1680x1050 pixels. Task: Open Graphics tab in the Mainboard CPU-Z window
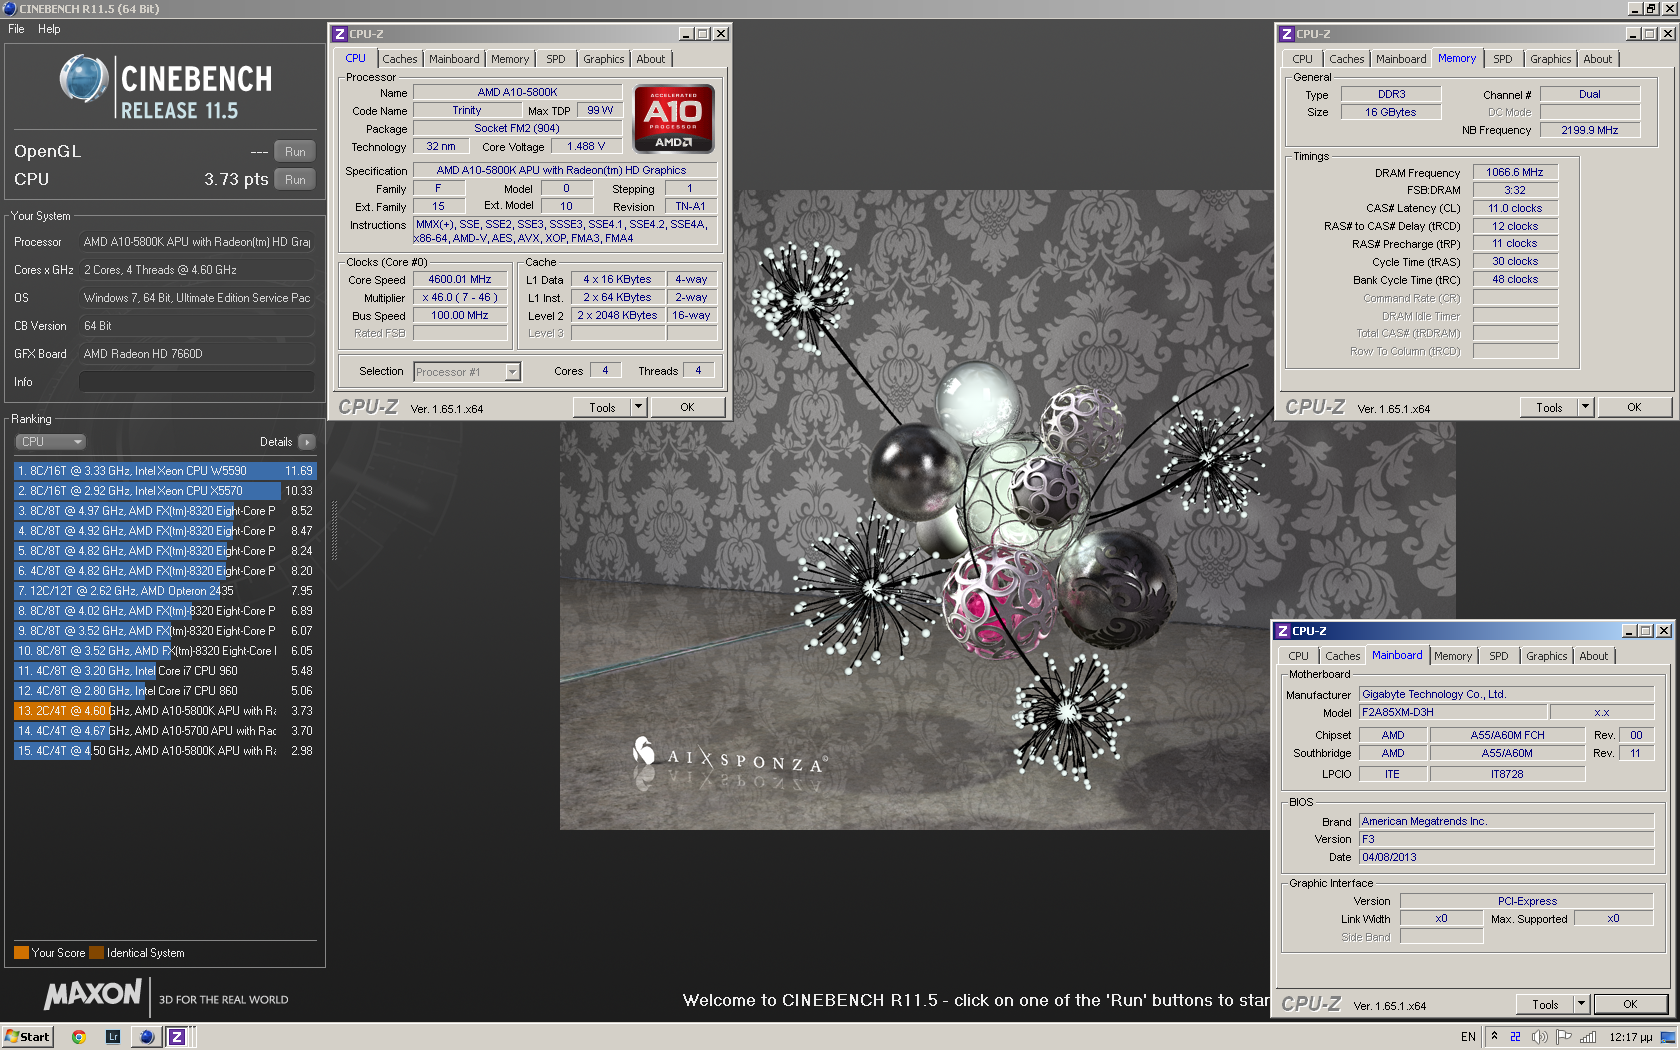coord(1546,656)
